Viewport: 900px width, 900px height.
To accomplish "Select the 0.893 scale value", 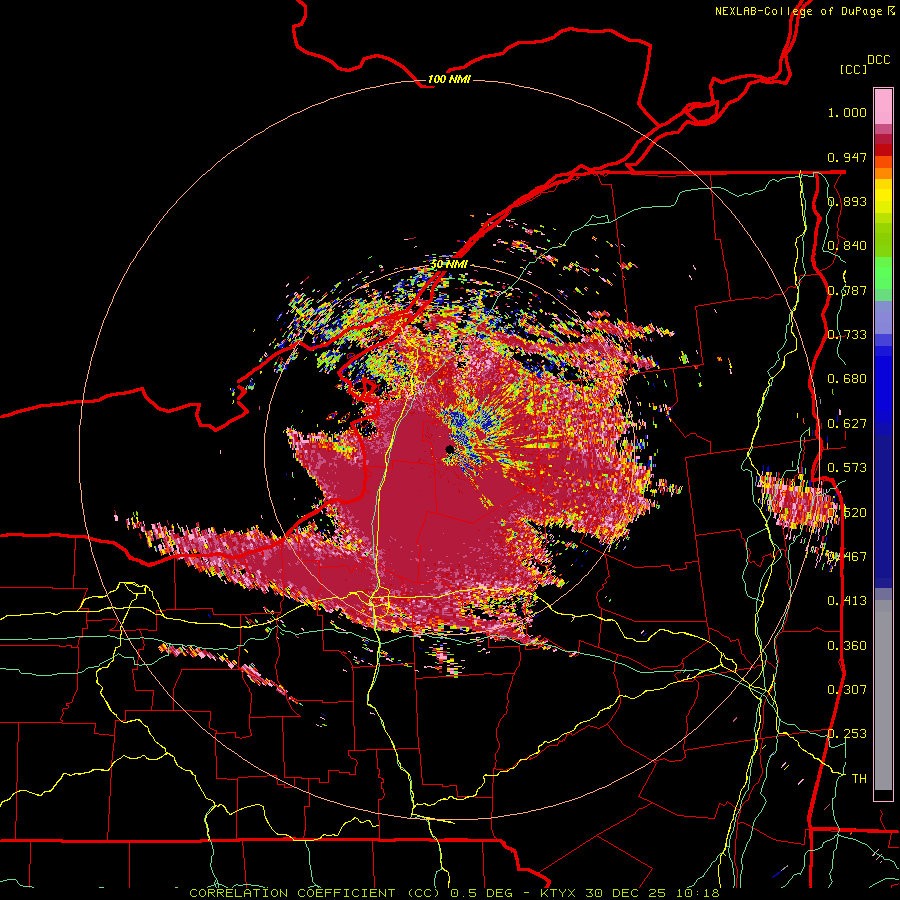I will pos(847,201).
